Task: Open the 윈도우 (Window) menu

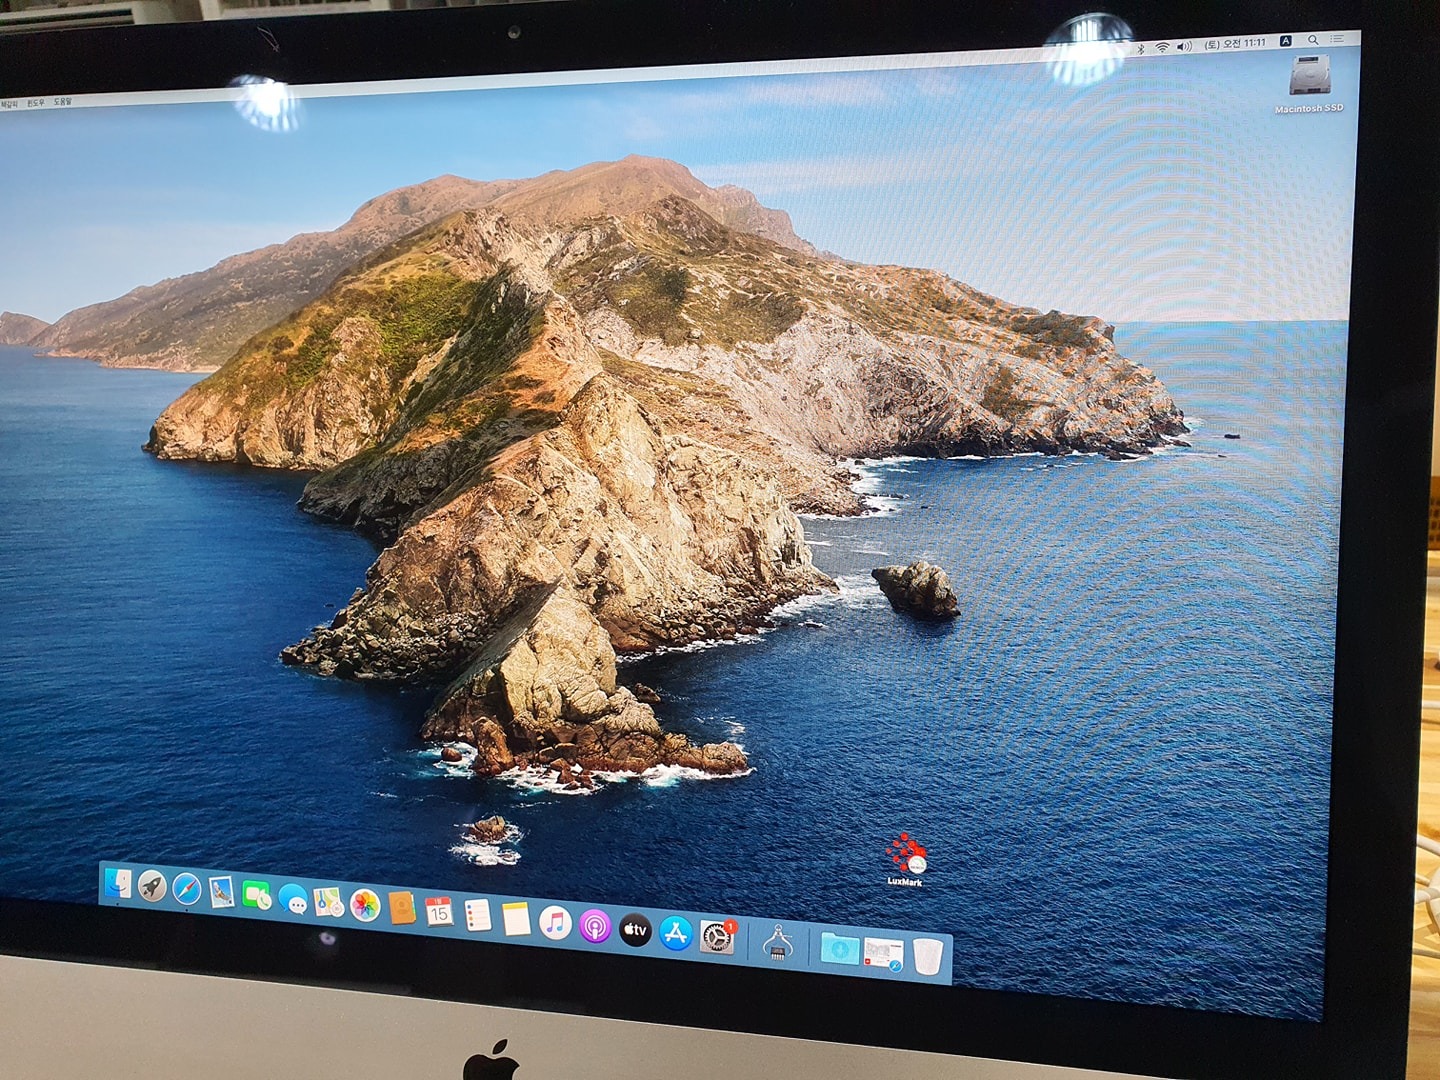Action: point(36,103)
